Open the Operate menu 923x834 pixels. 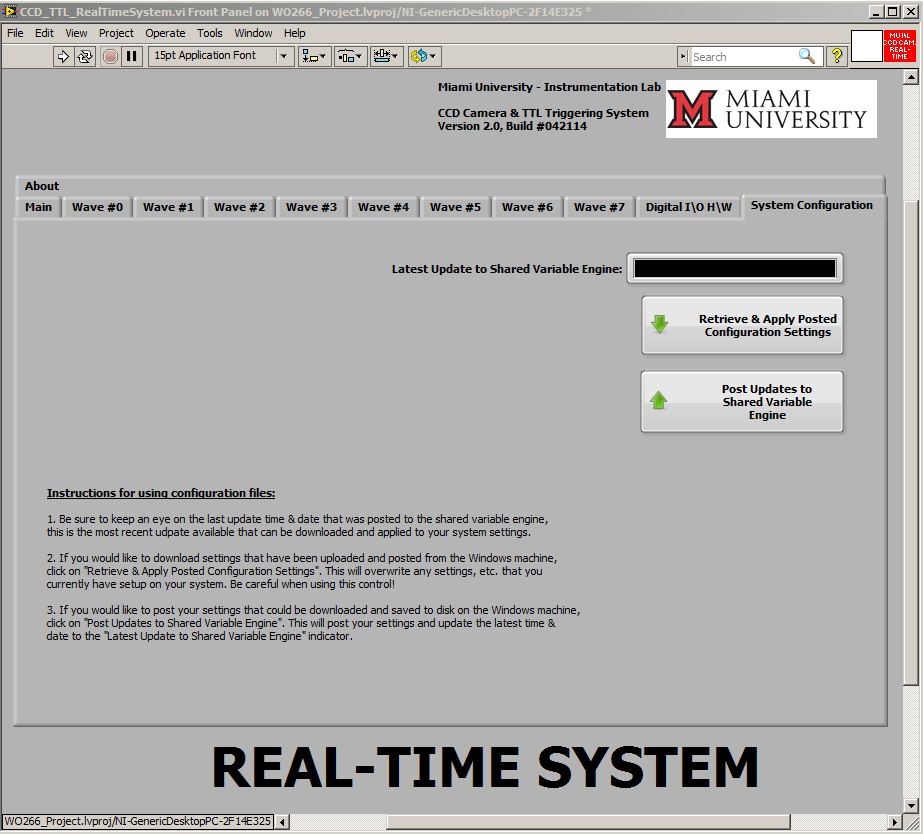click(x=165, y=33)
